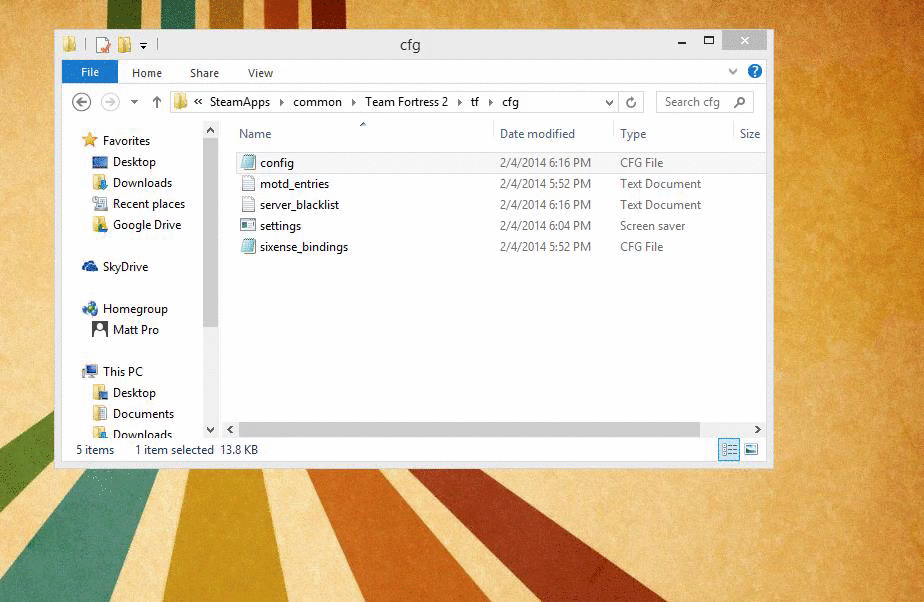Select the server_blacklist text document
Image resolution: width=924 pixels, height=602 pixels.
(x=501, y=205)
